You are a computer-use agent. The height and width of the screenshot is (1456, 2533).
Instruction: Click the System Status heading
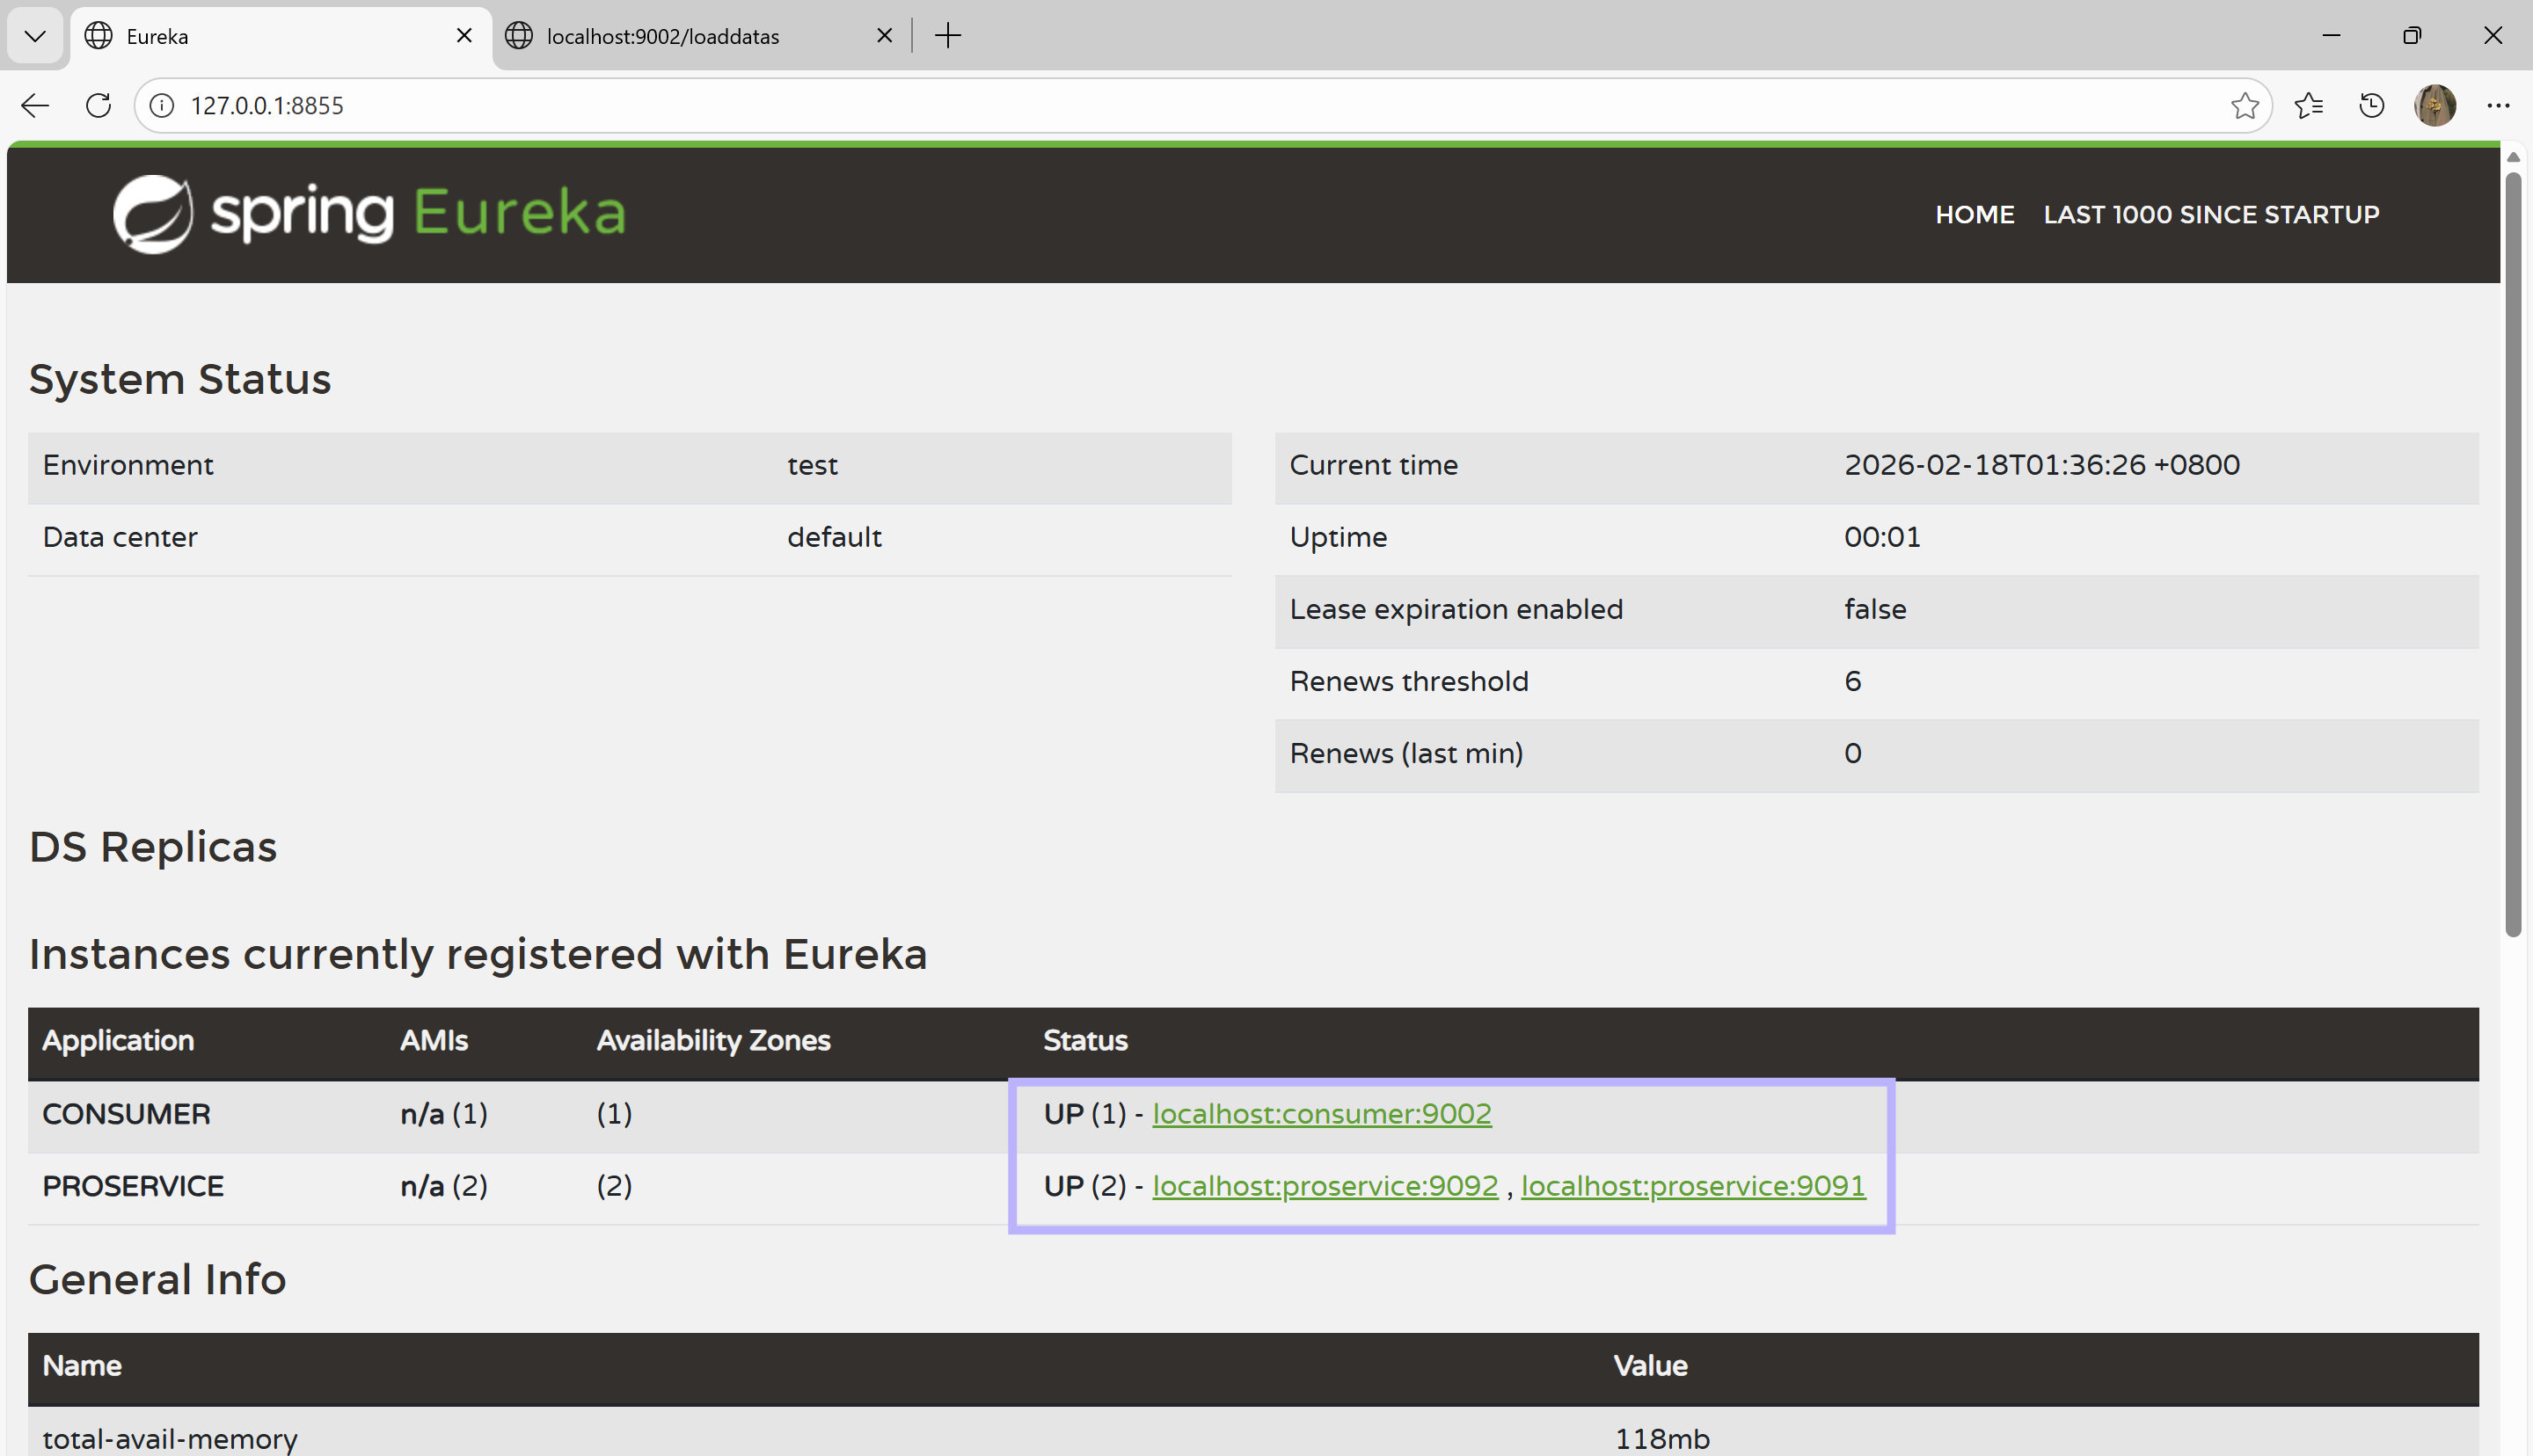[x=180, y=379]
